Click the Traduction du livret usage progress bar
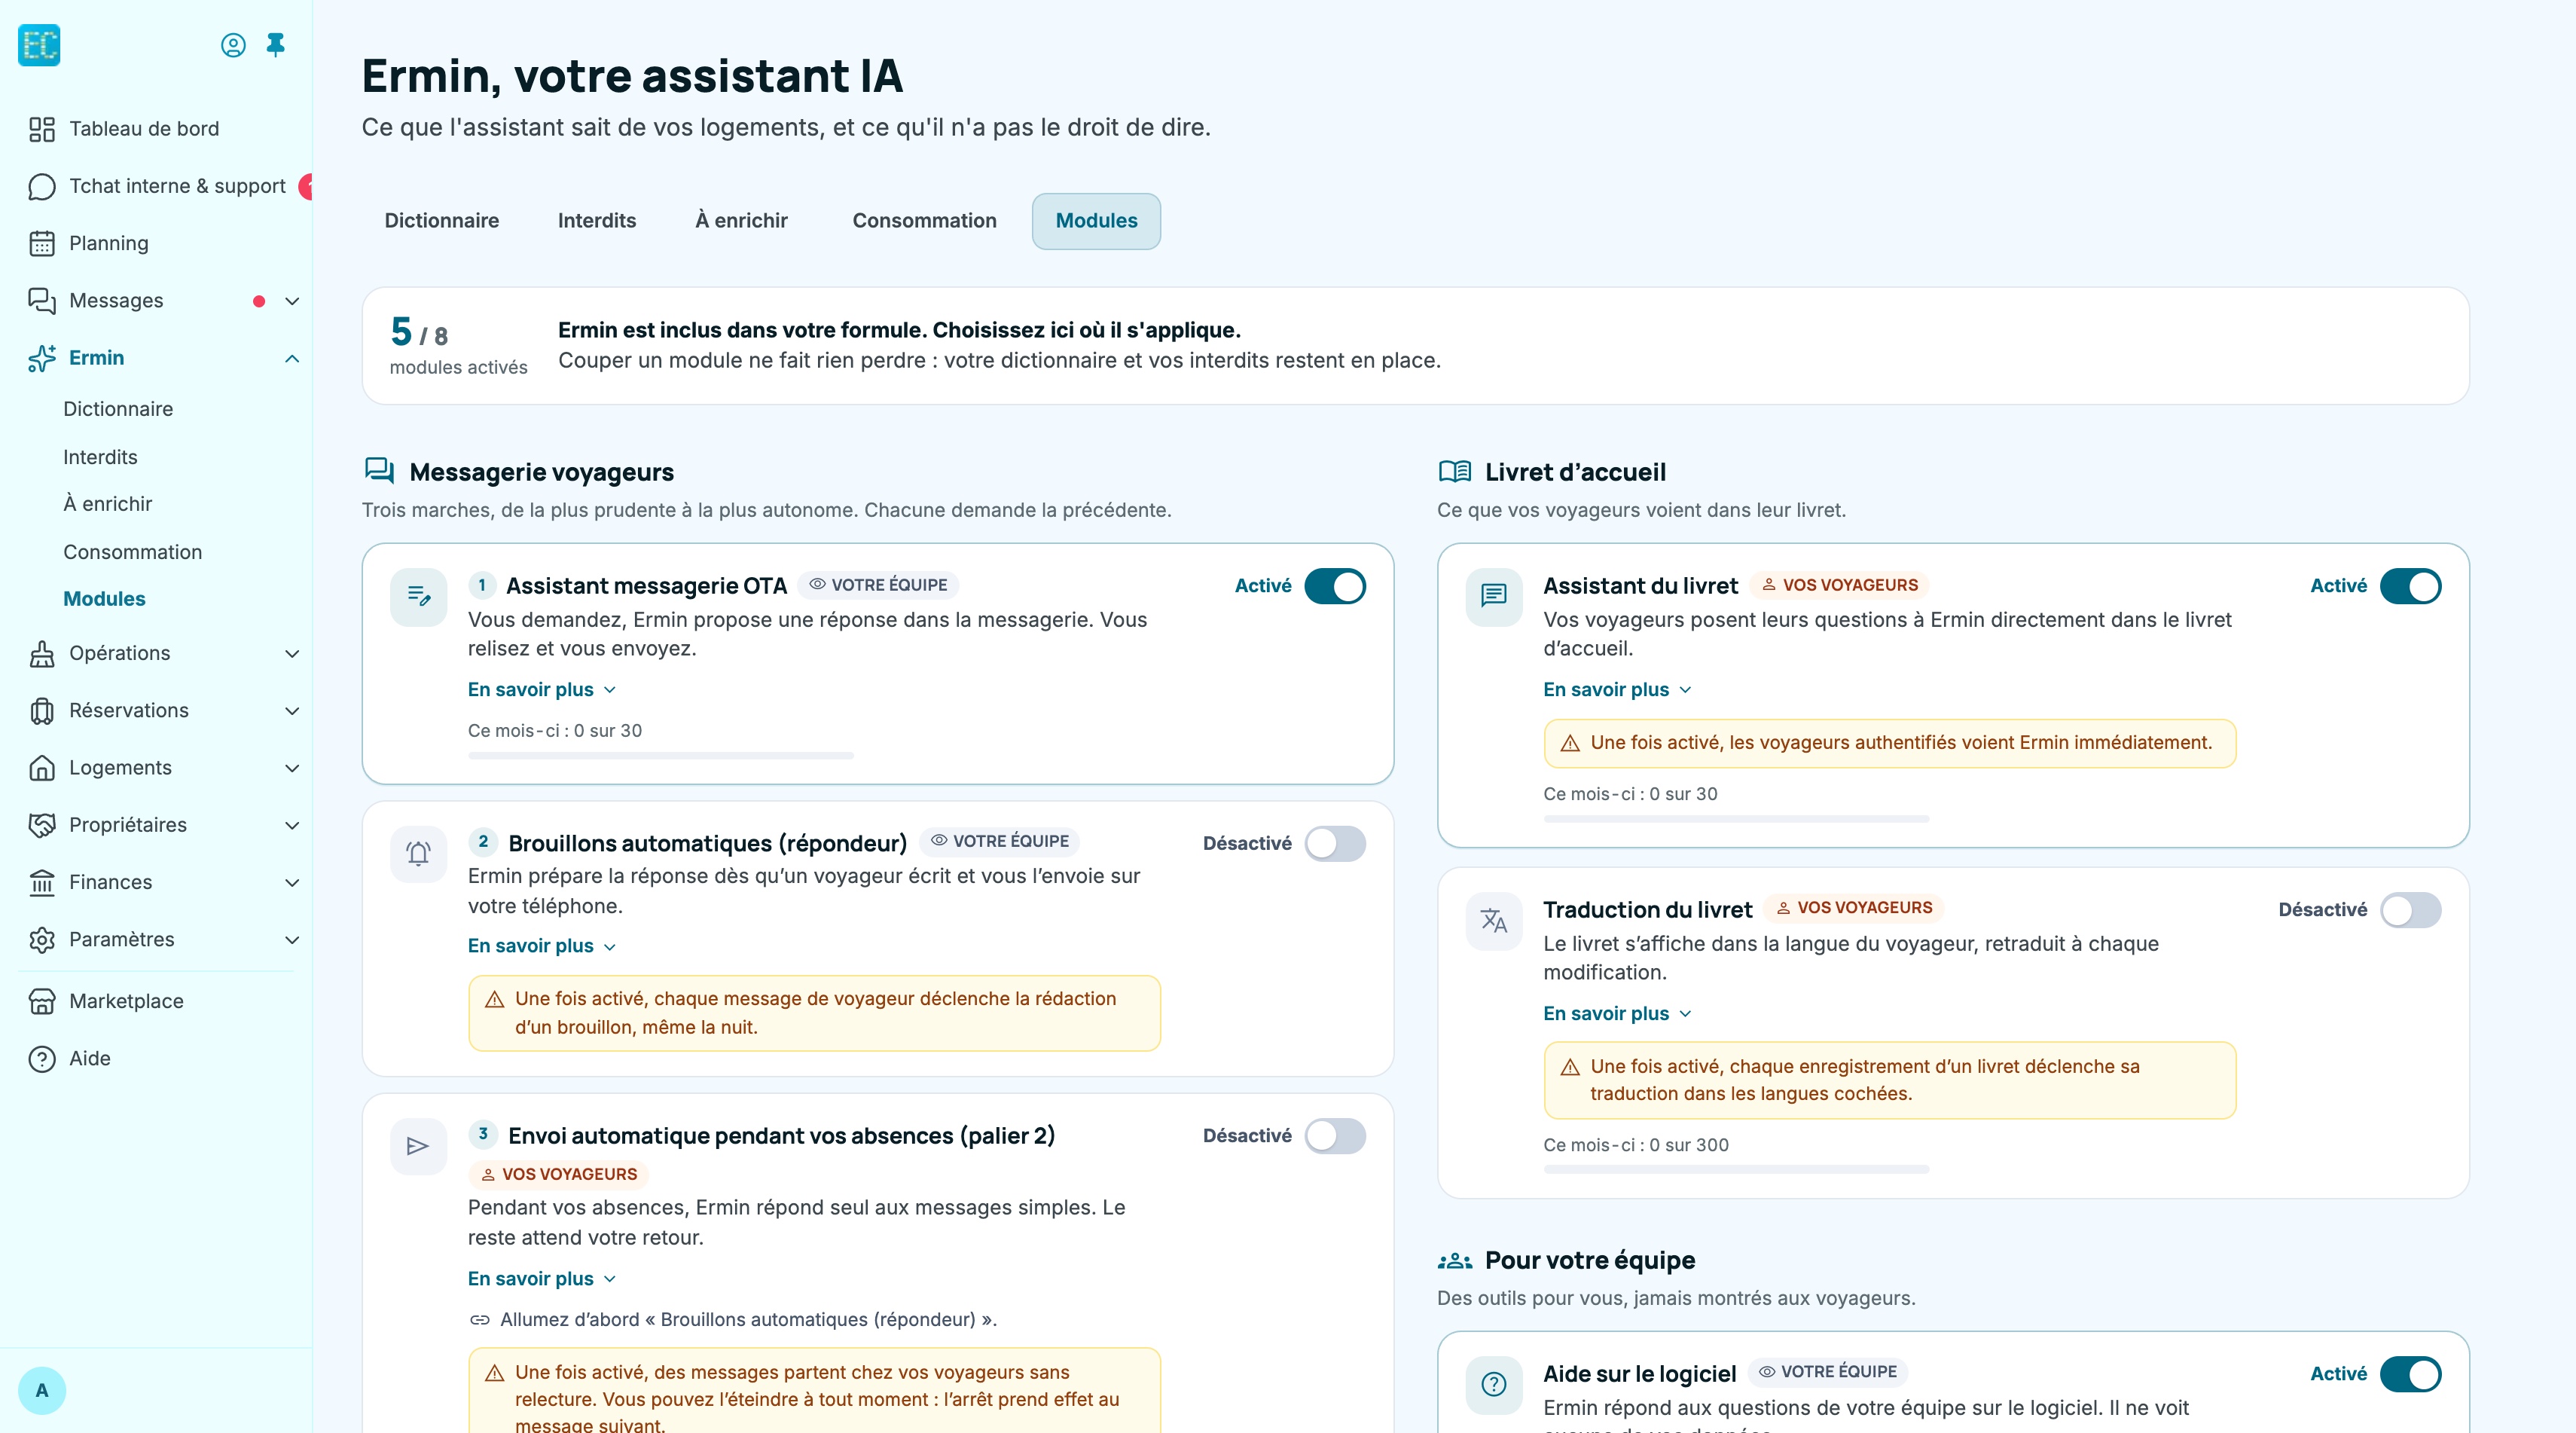The height and width of the screenshot is (1433, 2576). pyautogui.click(x=1736, y=1169)
